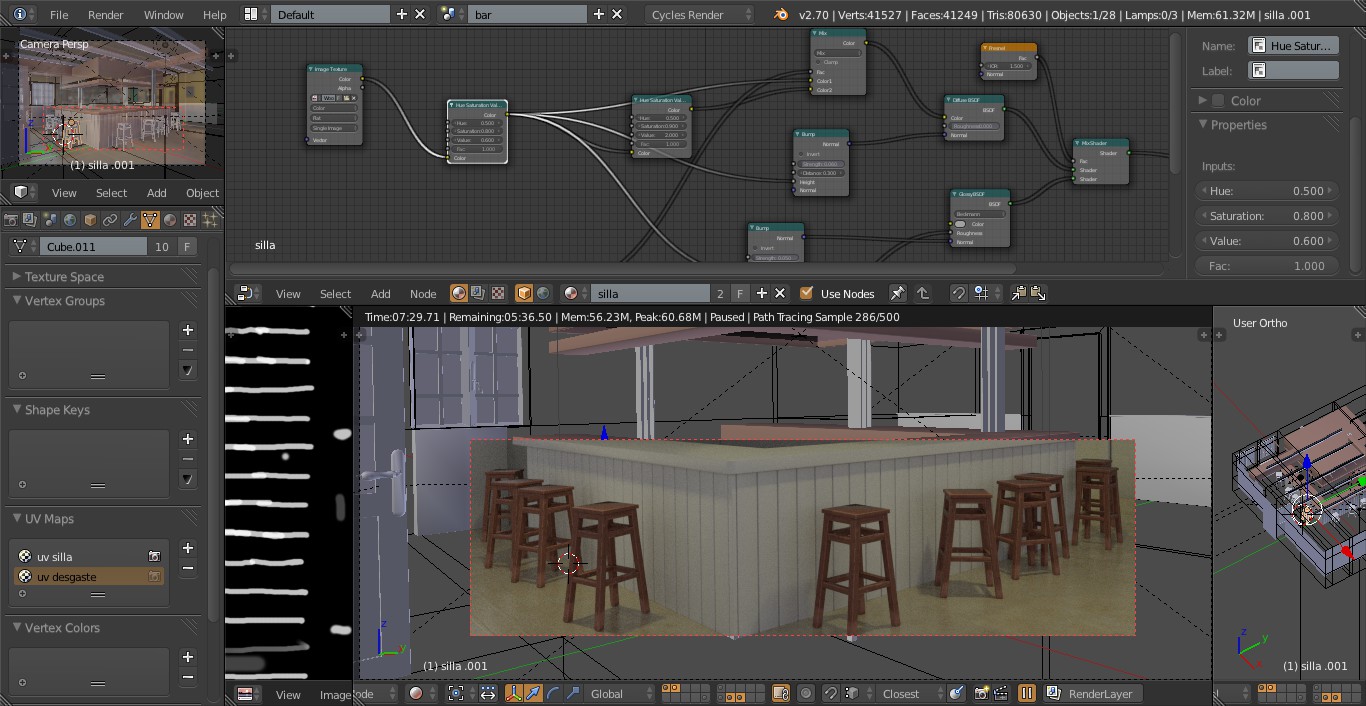The height and width of the screenshot is (706, 1366).
Task: Toggle active render for uv silla map
Action: [154, 556]
